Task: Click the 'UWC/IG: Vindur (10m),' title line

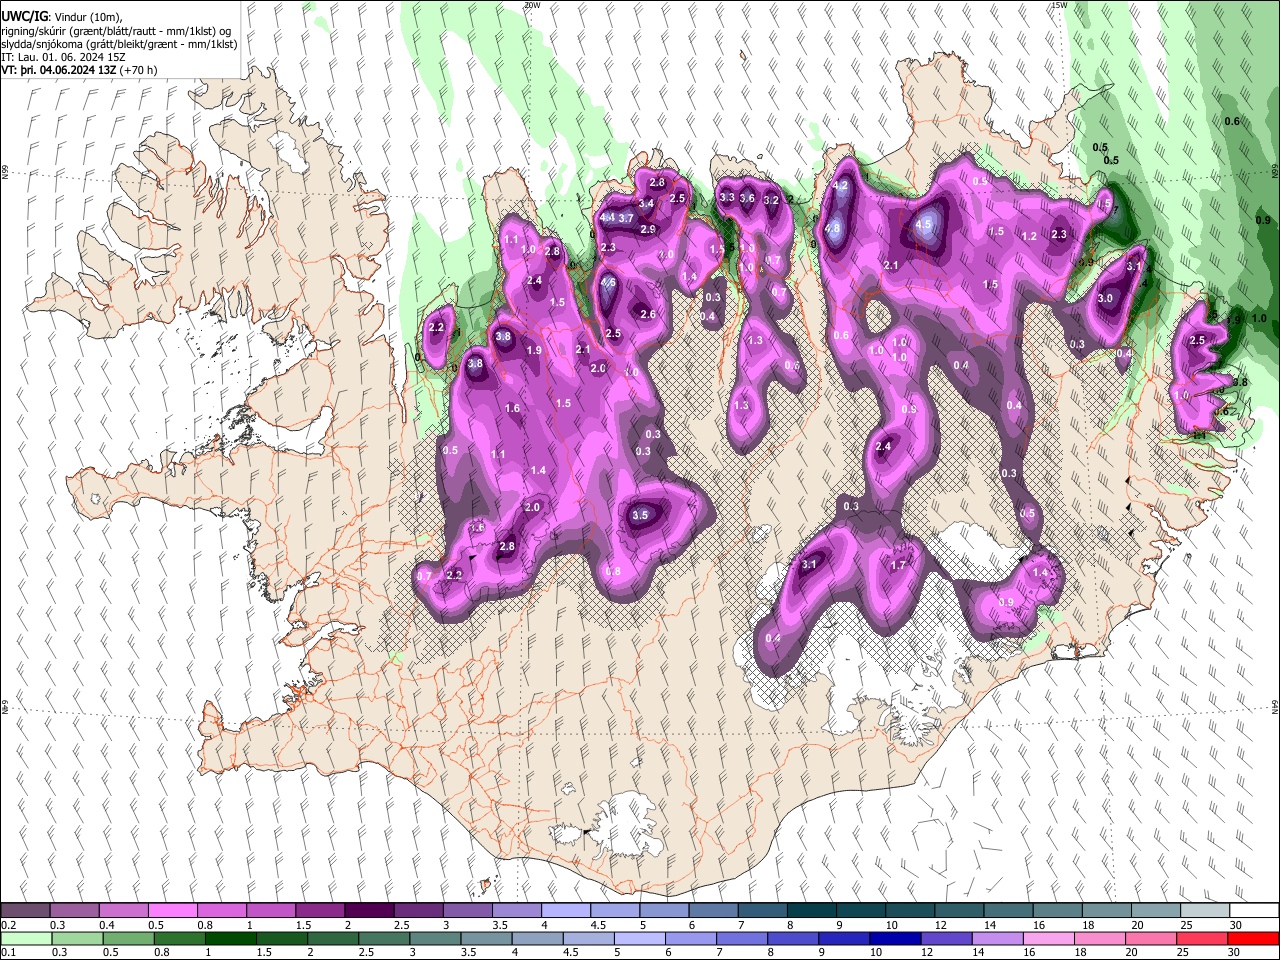Action: pos(62,17)
